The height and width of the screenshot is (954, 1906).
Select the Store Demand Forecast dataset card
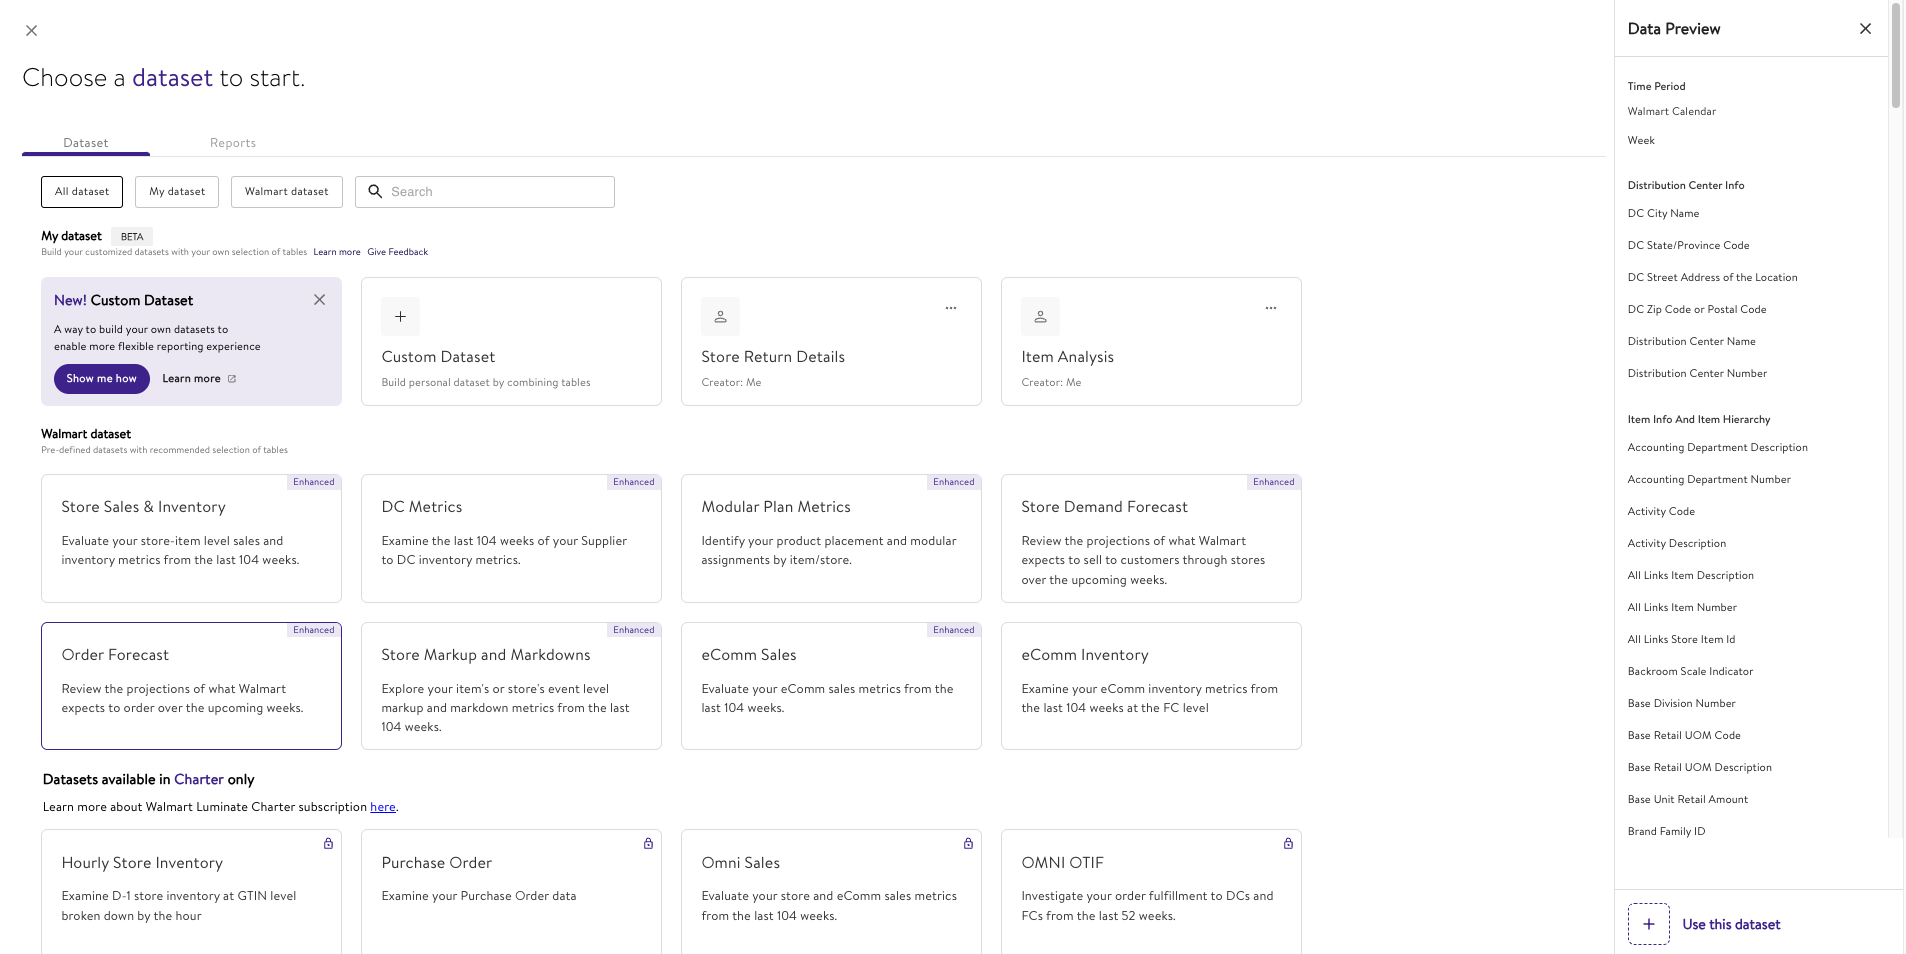(1151, 538)
